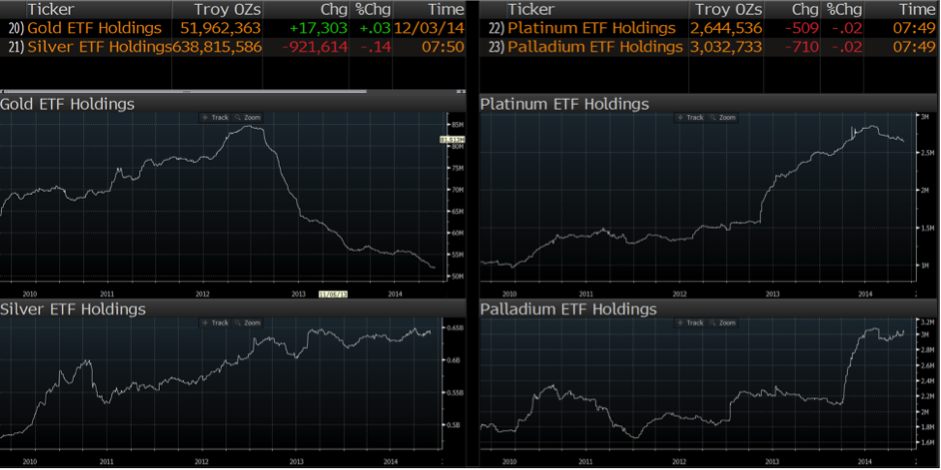Click the Palladium ETF Holdings chart title
941x470 pixels.
pos(568,309)
